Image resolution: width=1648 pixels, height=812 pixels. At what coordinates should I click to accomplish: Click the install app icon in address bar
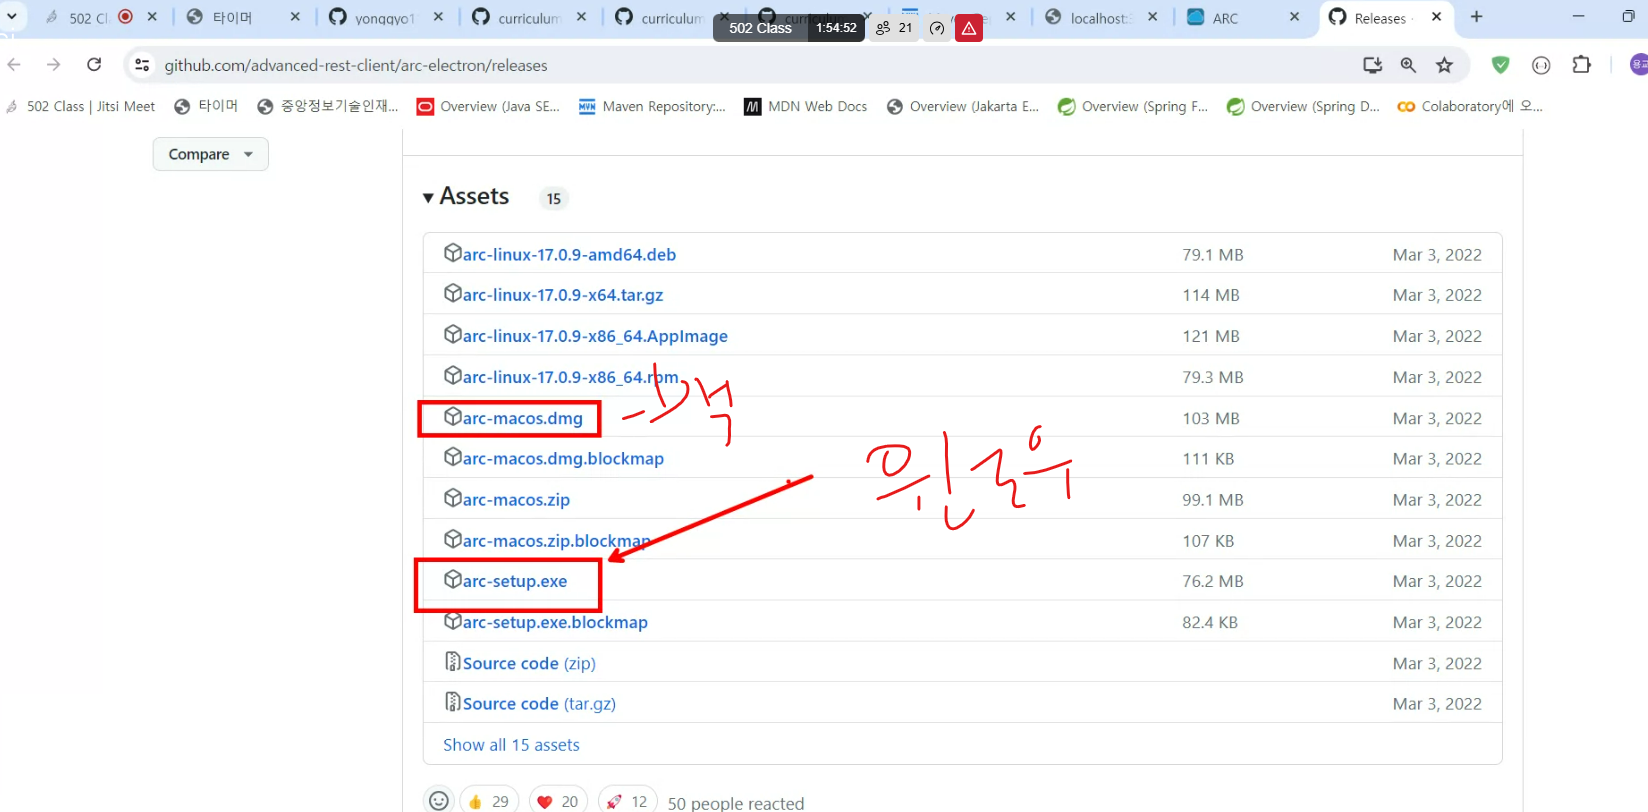[x=1372, y=65]
